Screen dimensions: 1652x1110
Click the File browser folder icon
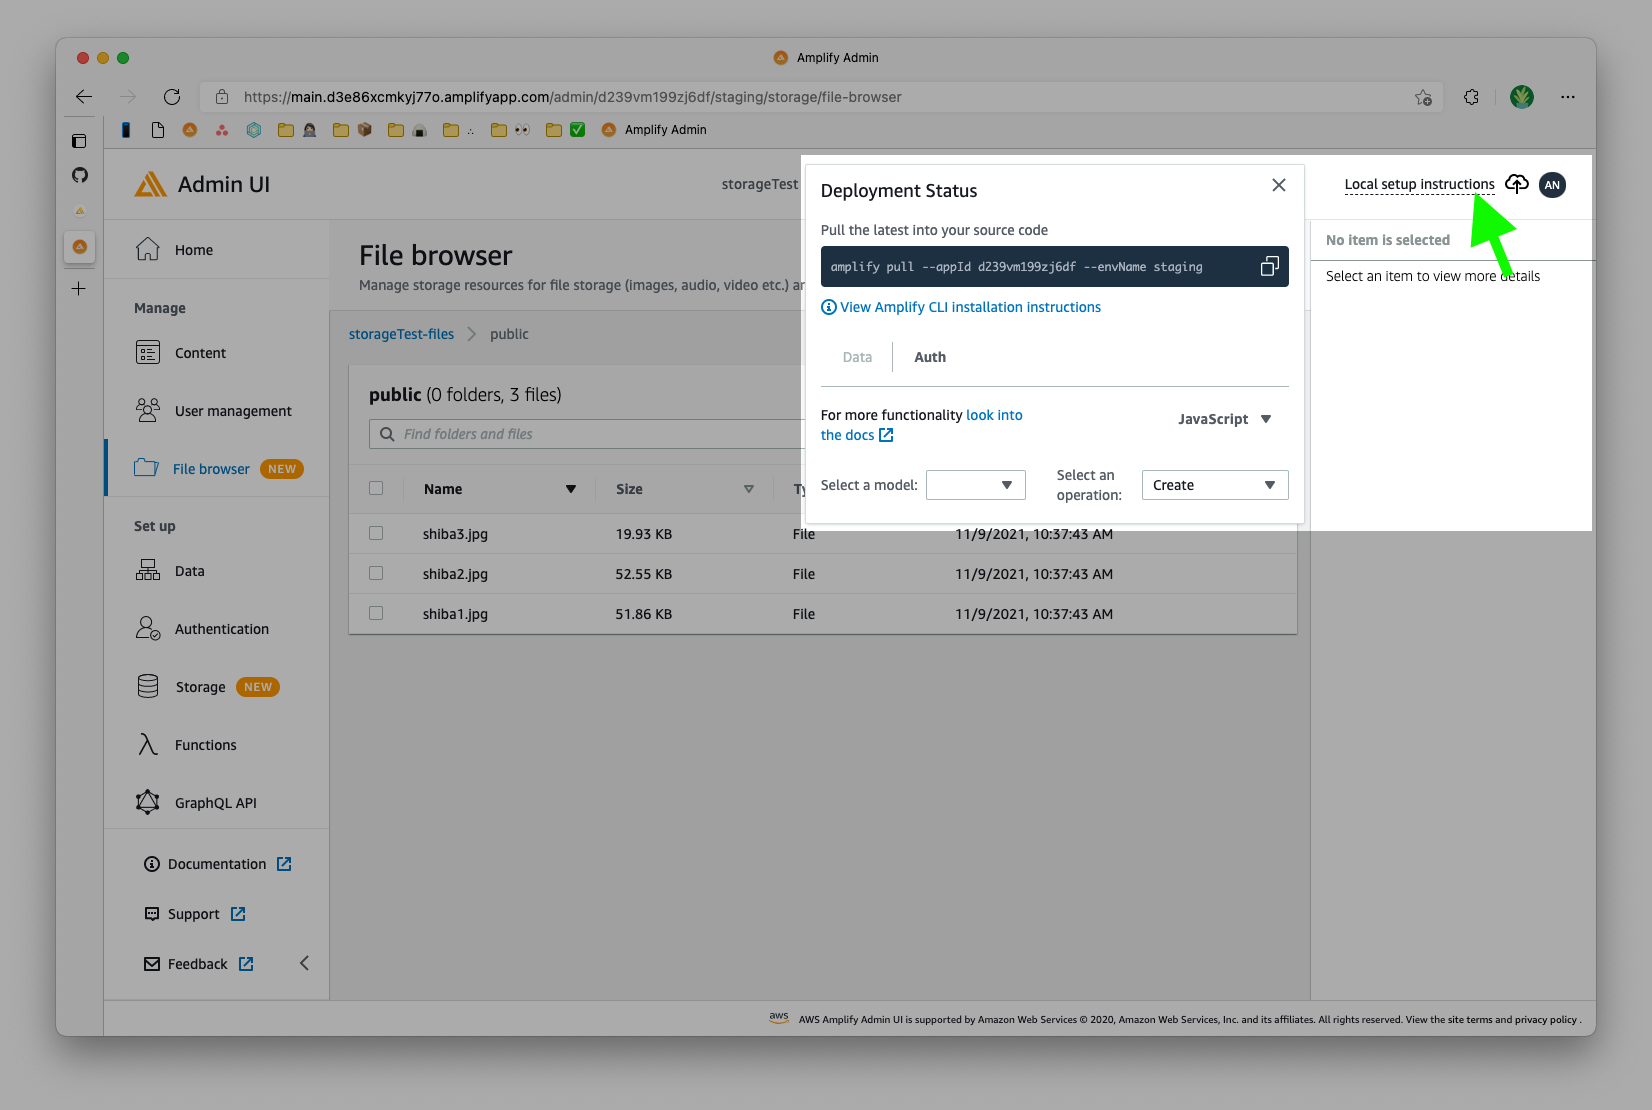146,468
